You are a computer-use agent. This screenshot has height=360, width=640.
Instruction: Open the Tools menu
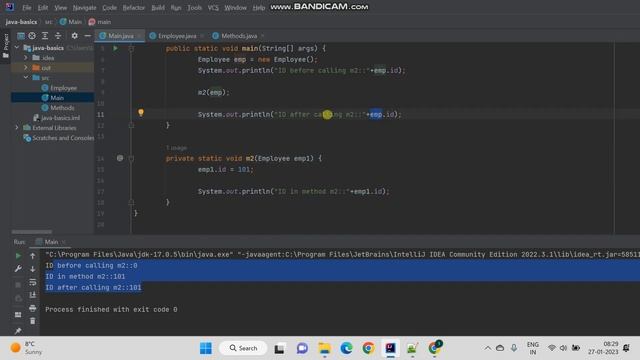[194, 8]
